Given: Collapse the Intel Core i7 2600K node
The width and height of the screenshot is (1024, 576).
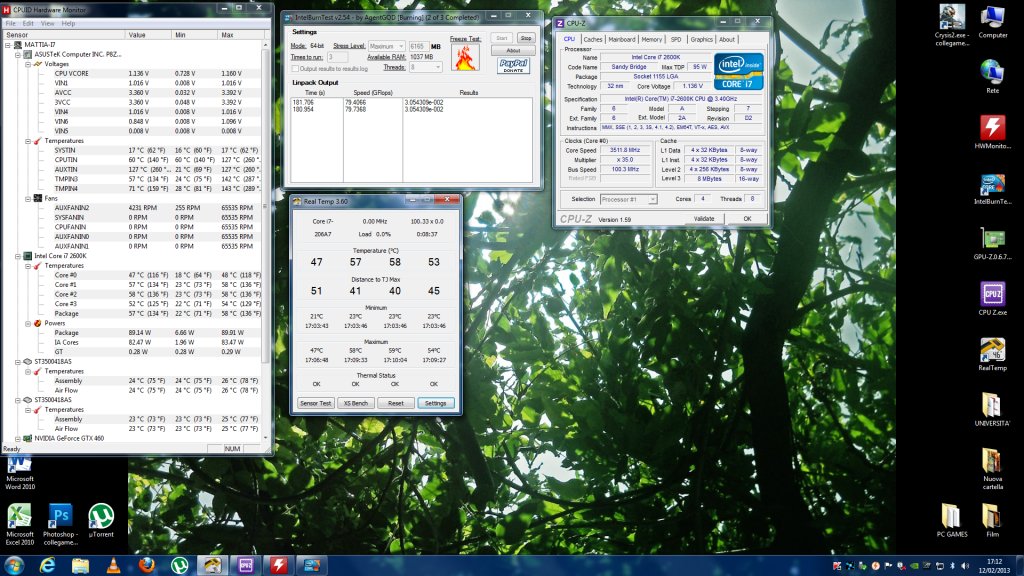Looking at the screenshot, I should coord(18,256).
